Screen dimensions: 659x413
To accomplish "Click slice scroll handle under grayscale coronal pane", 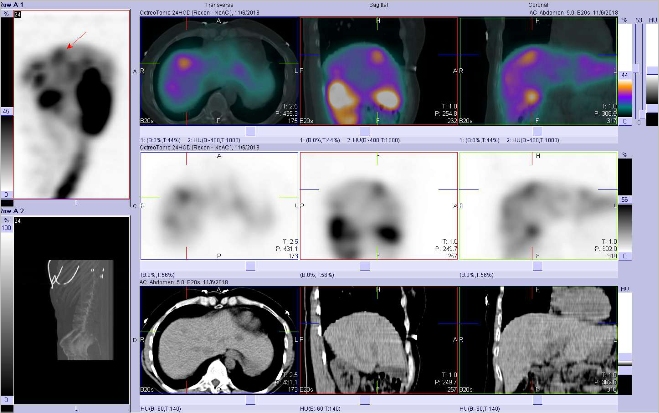I will (x=538, y=266).
